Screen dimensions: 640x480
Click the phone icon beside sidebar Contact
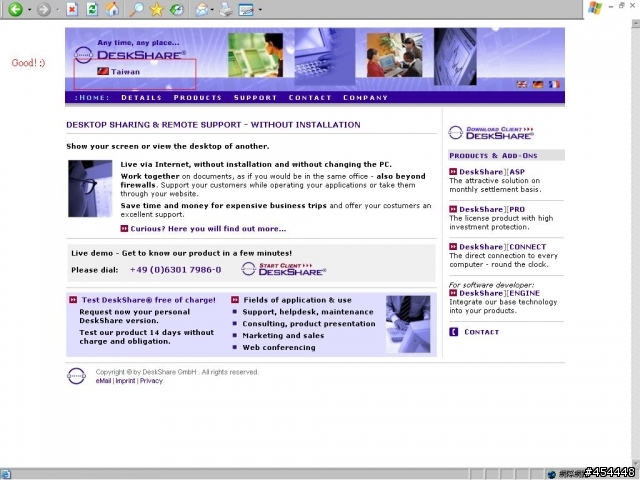click(x=453, y=332)
